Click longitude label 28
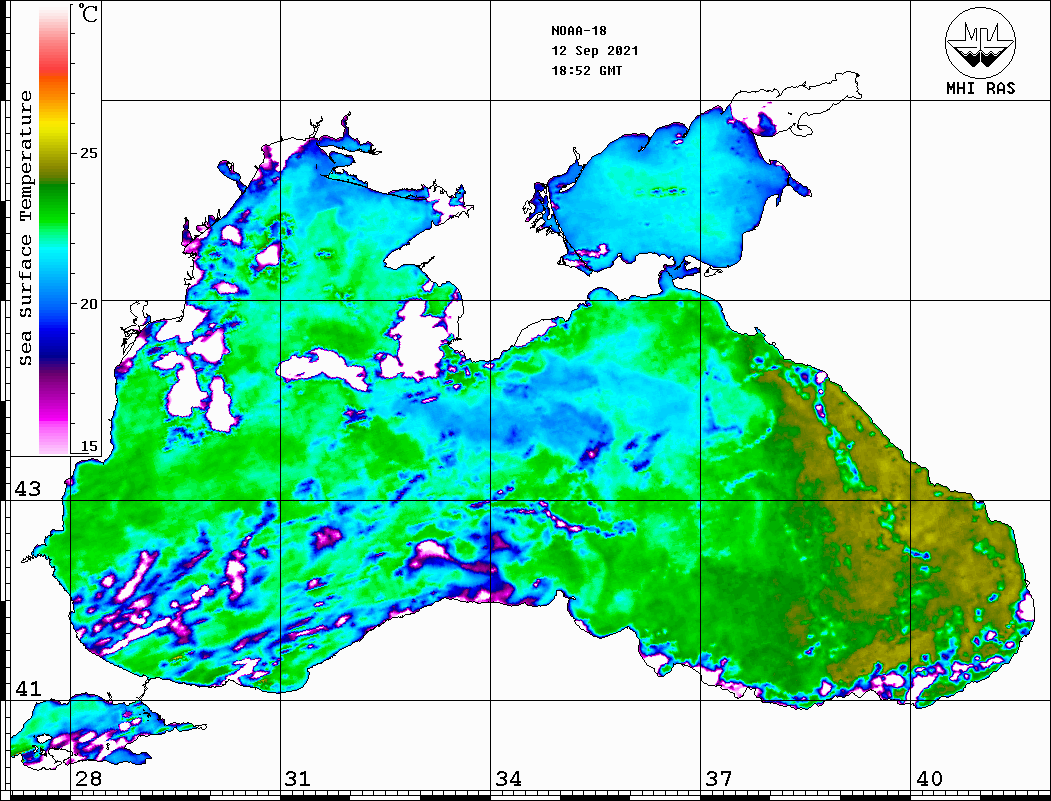This screenshot has width=1051, height=801. (x=88, y=779)
